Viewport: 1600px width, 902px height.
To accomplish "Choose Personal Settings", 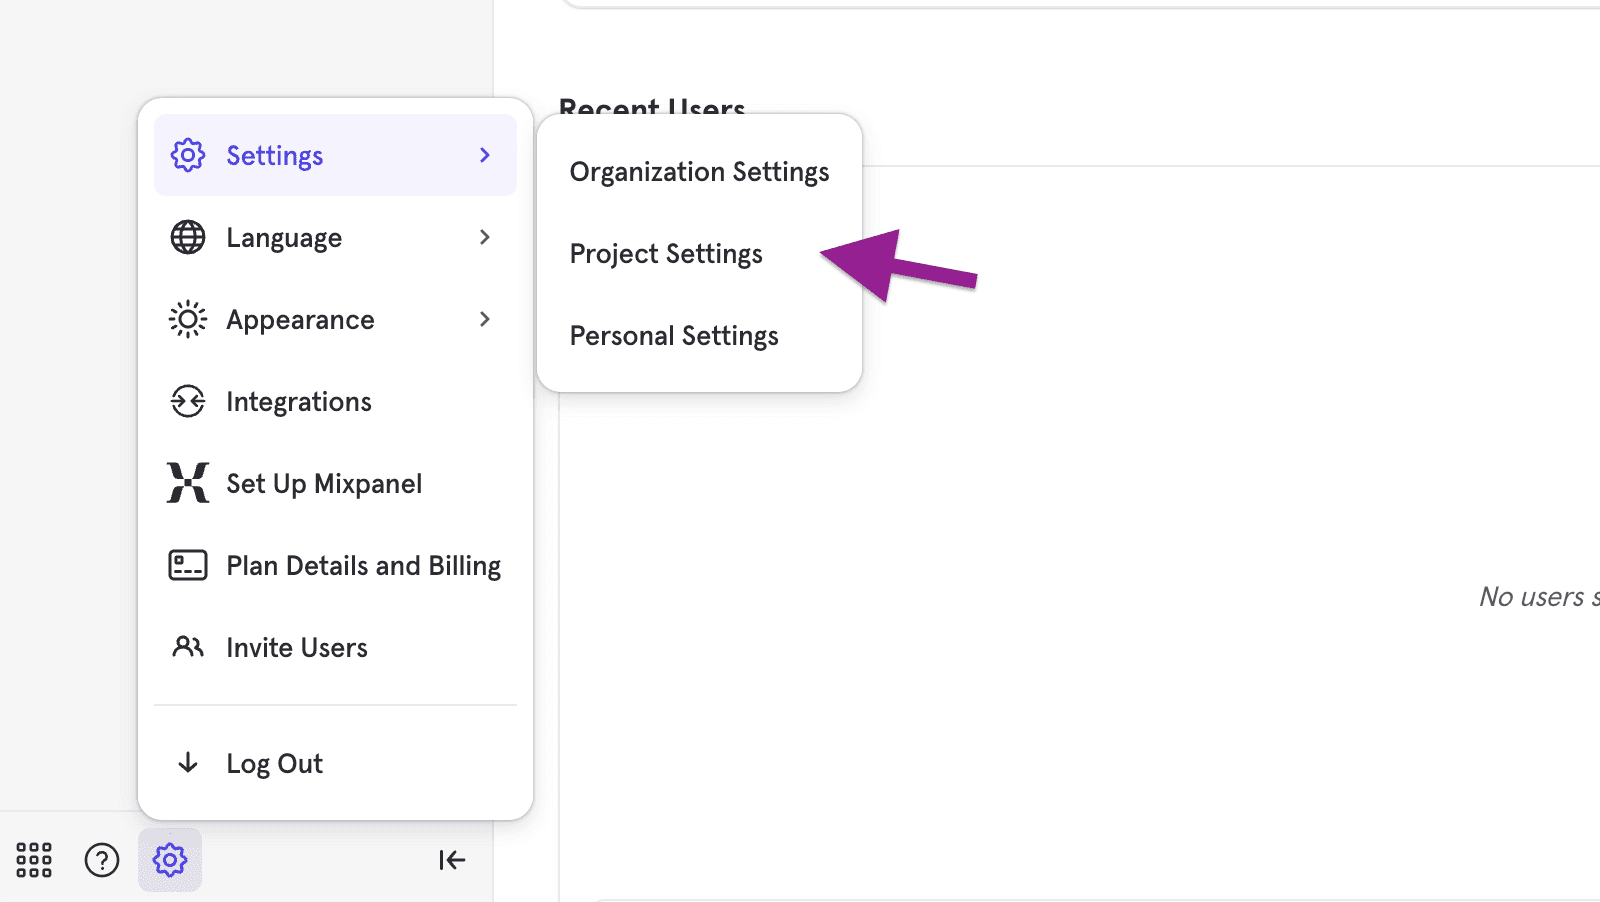I will (674, 336).
